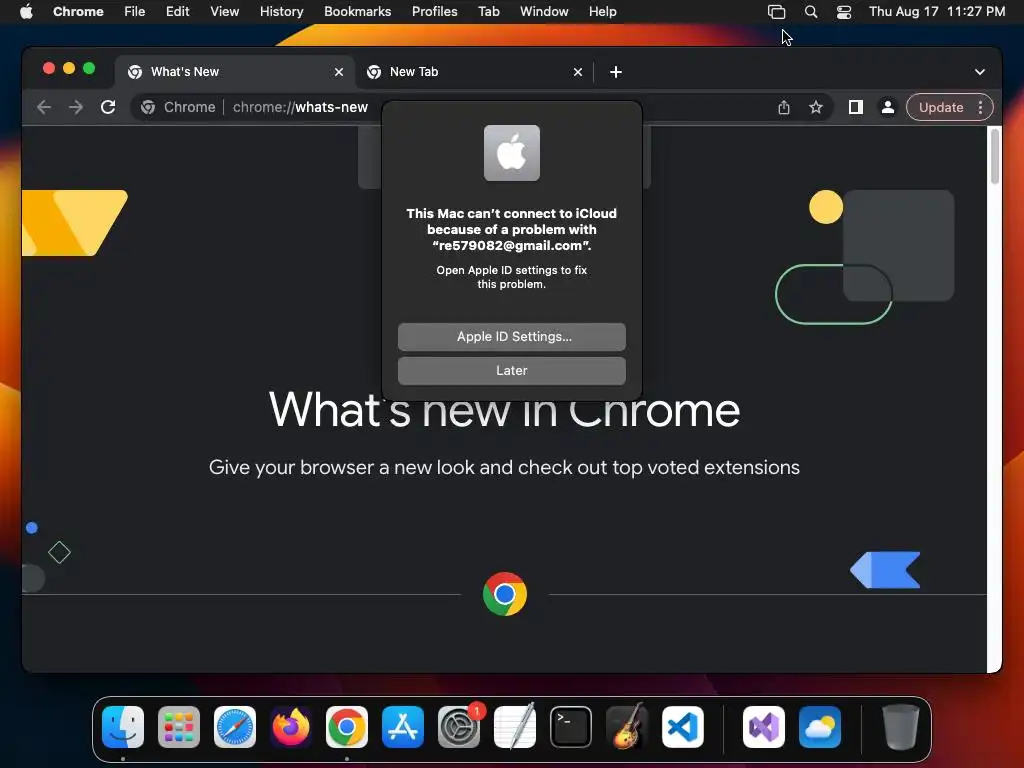Open the Edit menu

click(x=178, y=12)
